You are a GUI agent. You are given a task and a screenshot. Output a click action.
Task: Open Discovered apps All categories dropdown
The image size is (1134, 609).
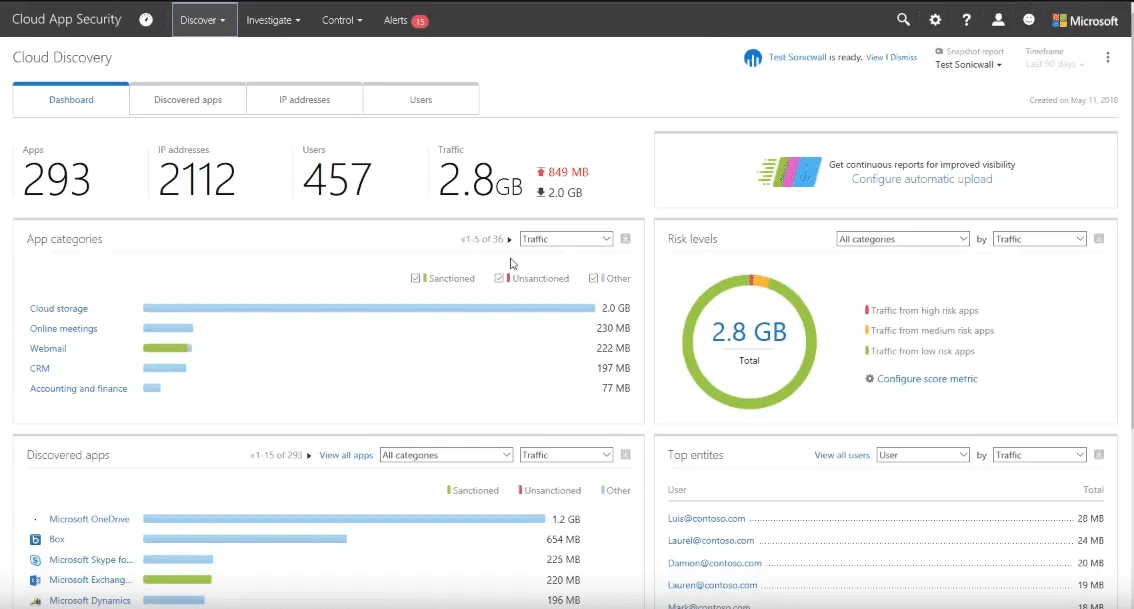(446, 455)
